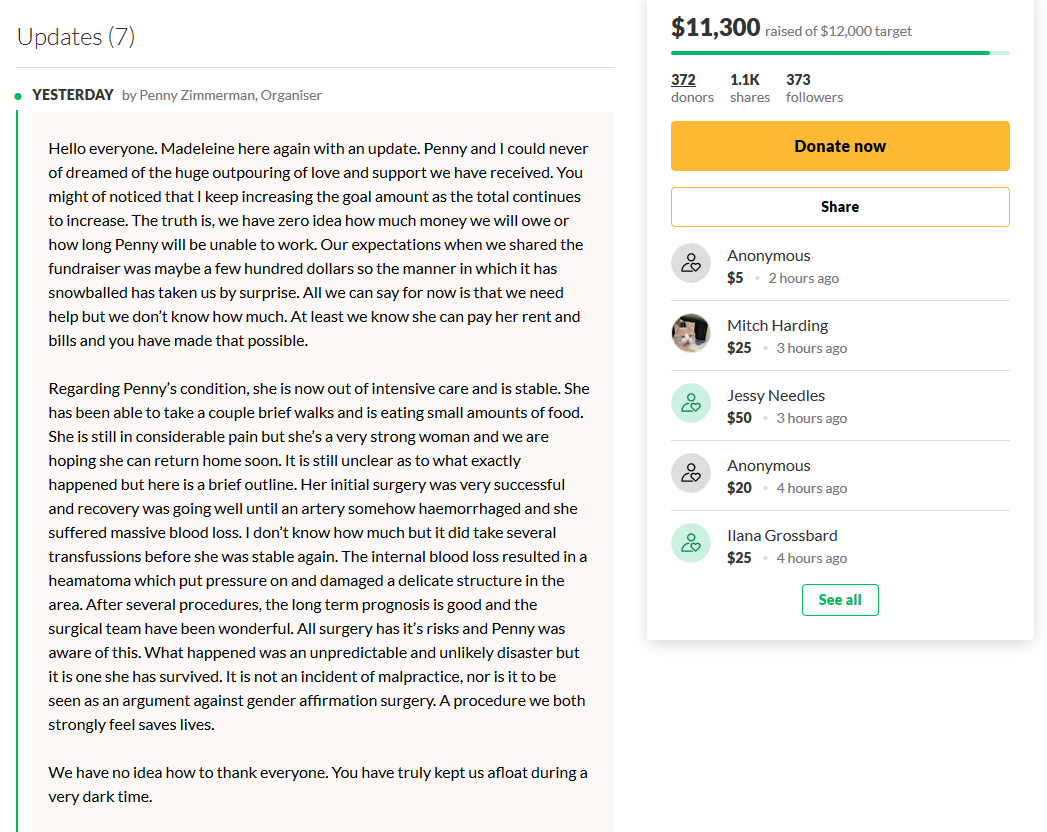Viewport: 1047px width, 832px height.
Task: Click Ilana Grossbard donor icon
Action: tap(690, 544)
